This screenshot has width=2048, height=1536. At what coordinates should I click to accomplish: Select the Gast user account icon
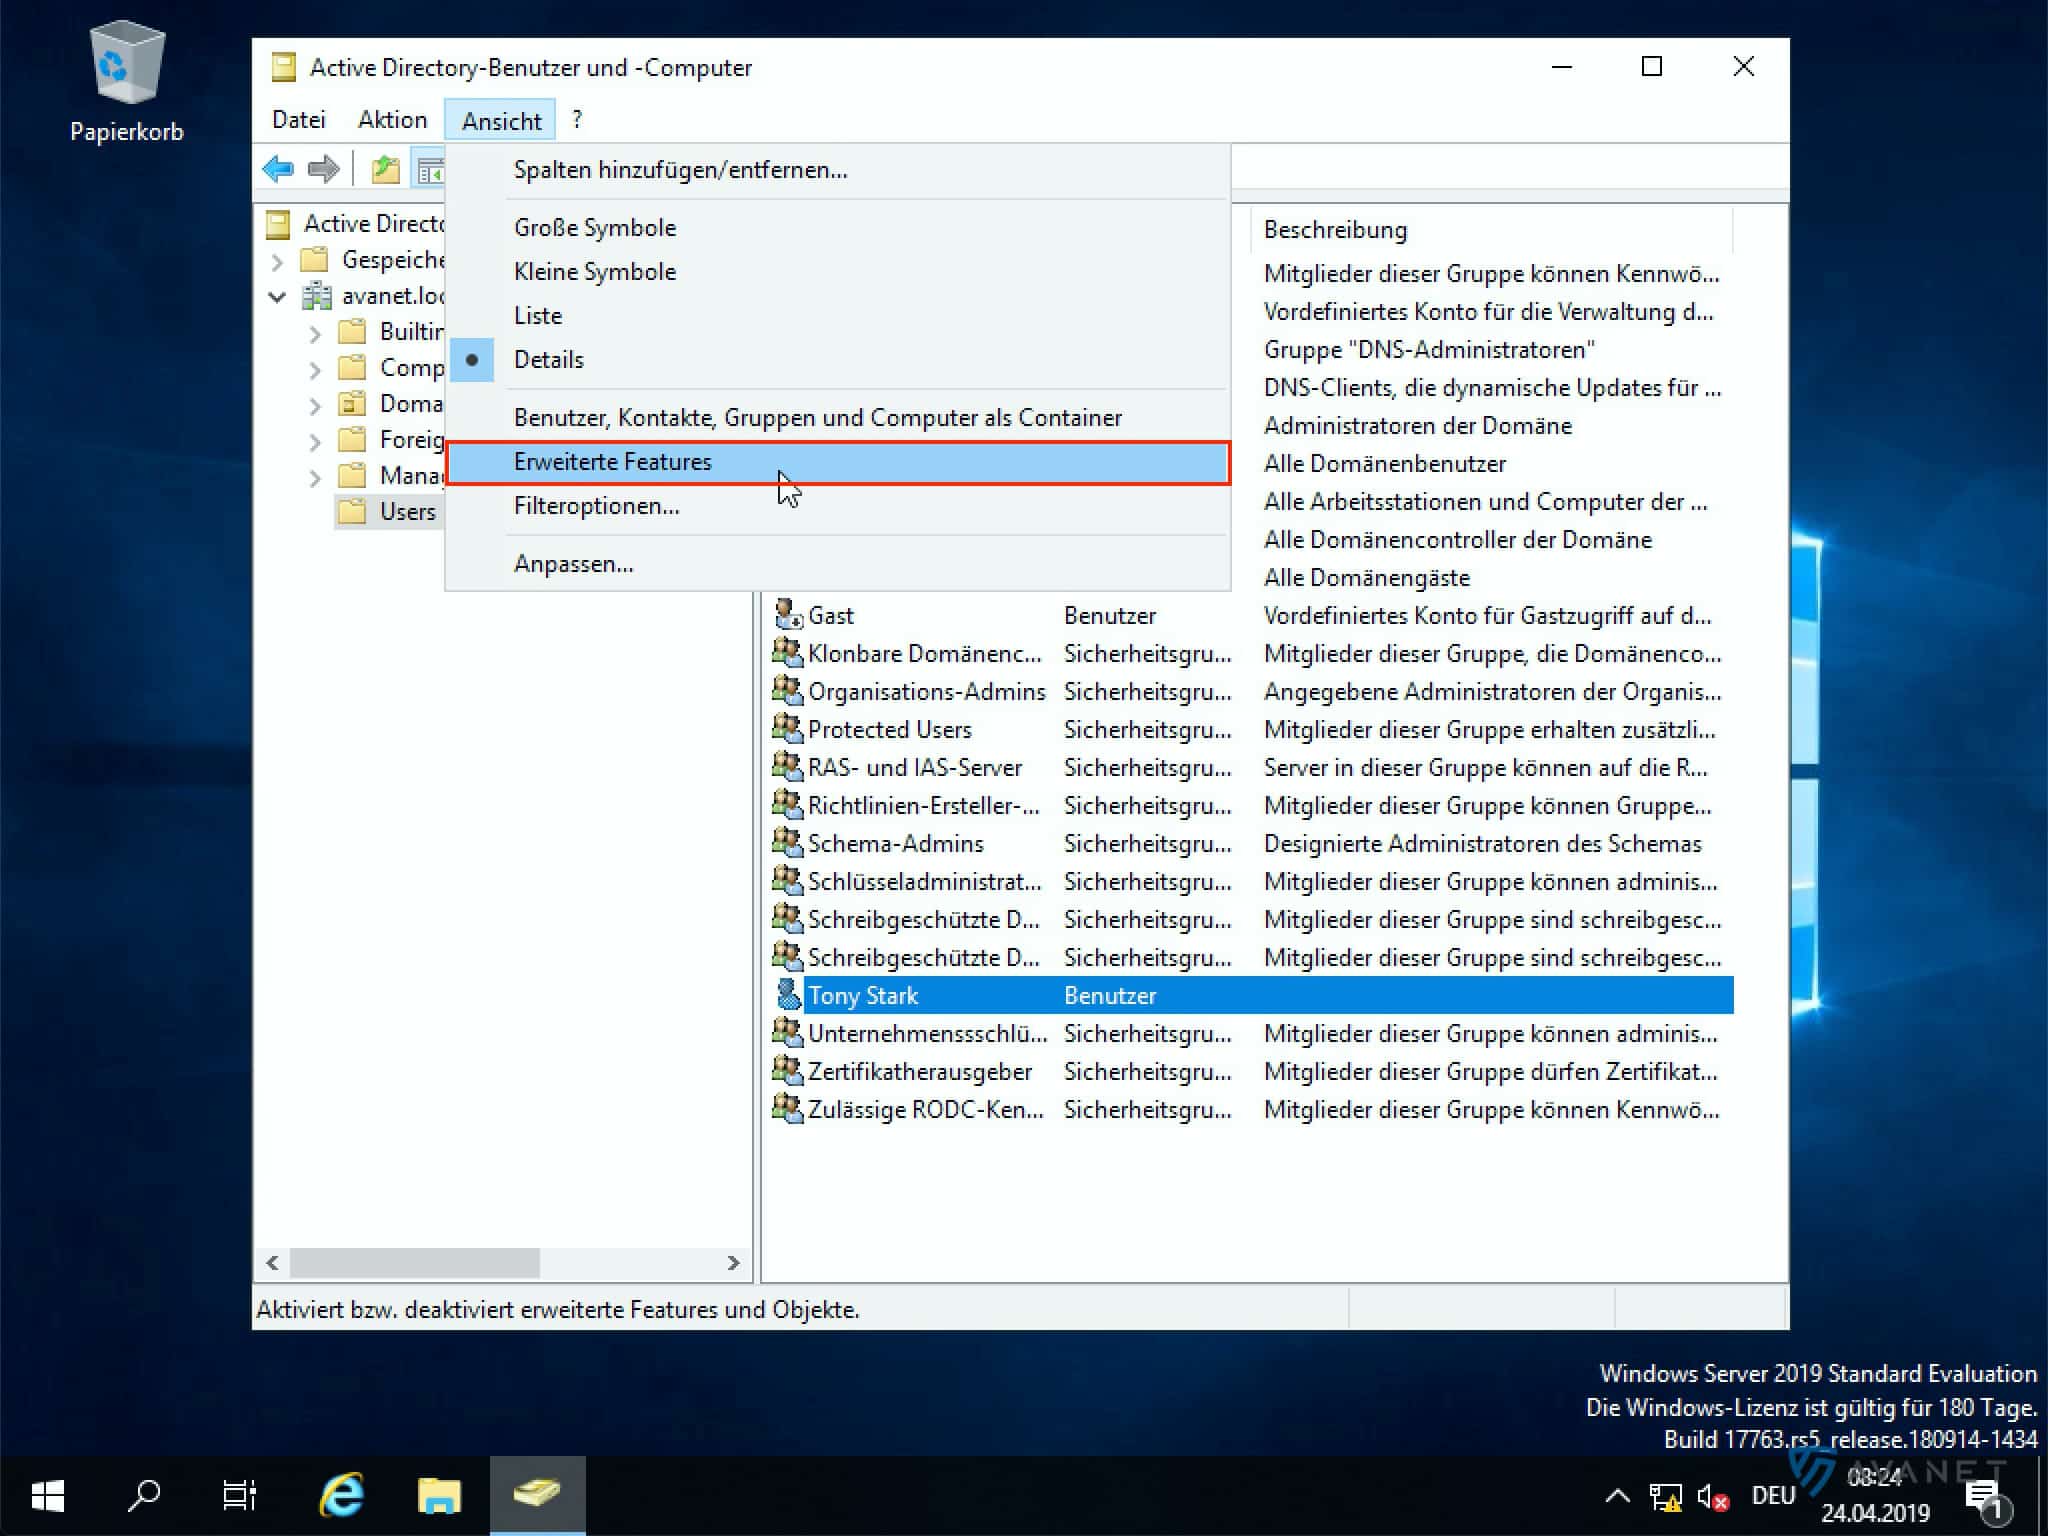(788, 614)
